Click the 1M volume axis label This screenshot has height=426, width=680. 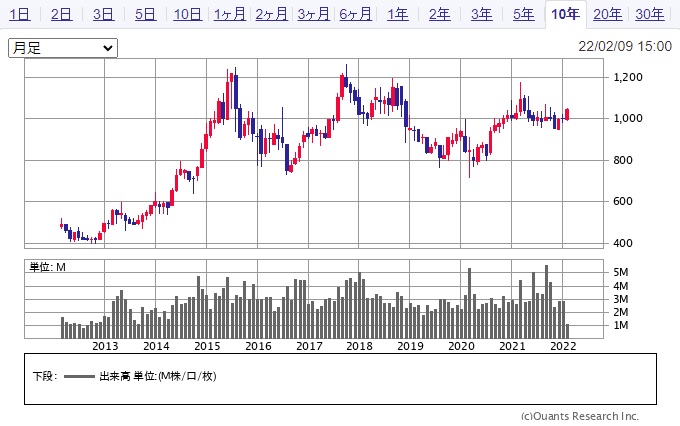[x=621, y=325]
